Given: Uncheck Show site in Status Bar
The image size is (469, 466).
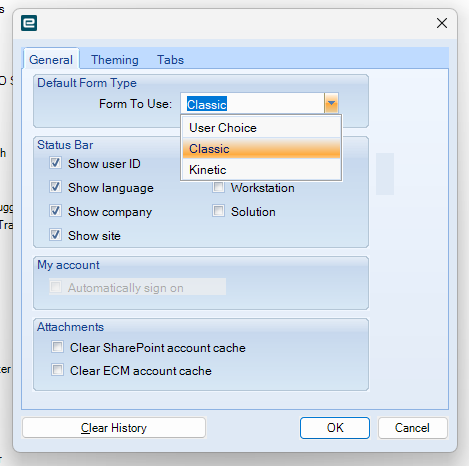Looking at the screenshot, I should pyautogui.click(x=55, y=235).
